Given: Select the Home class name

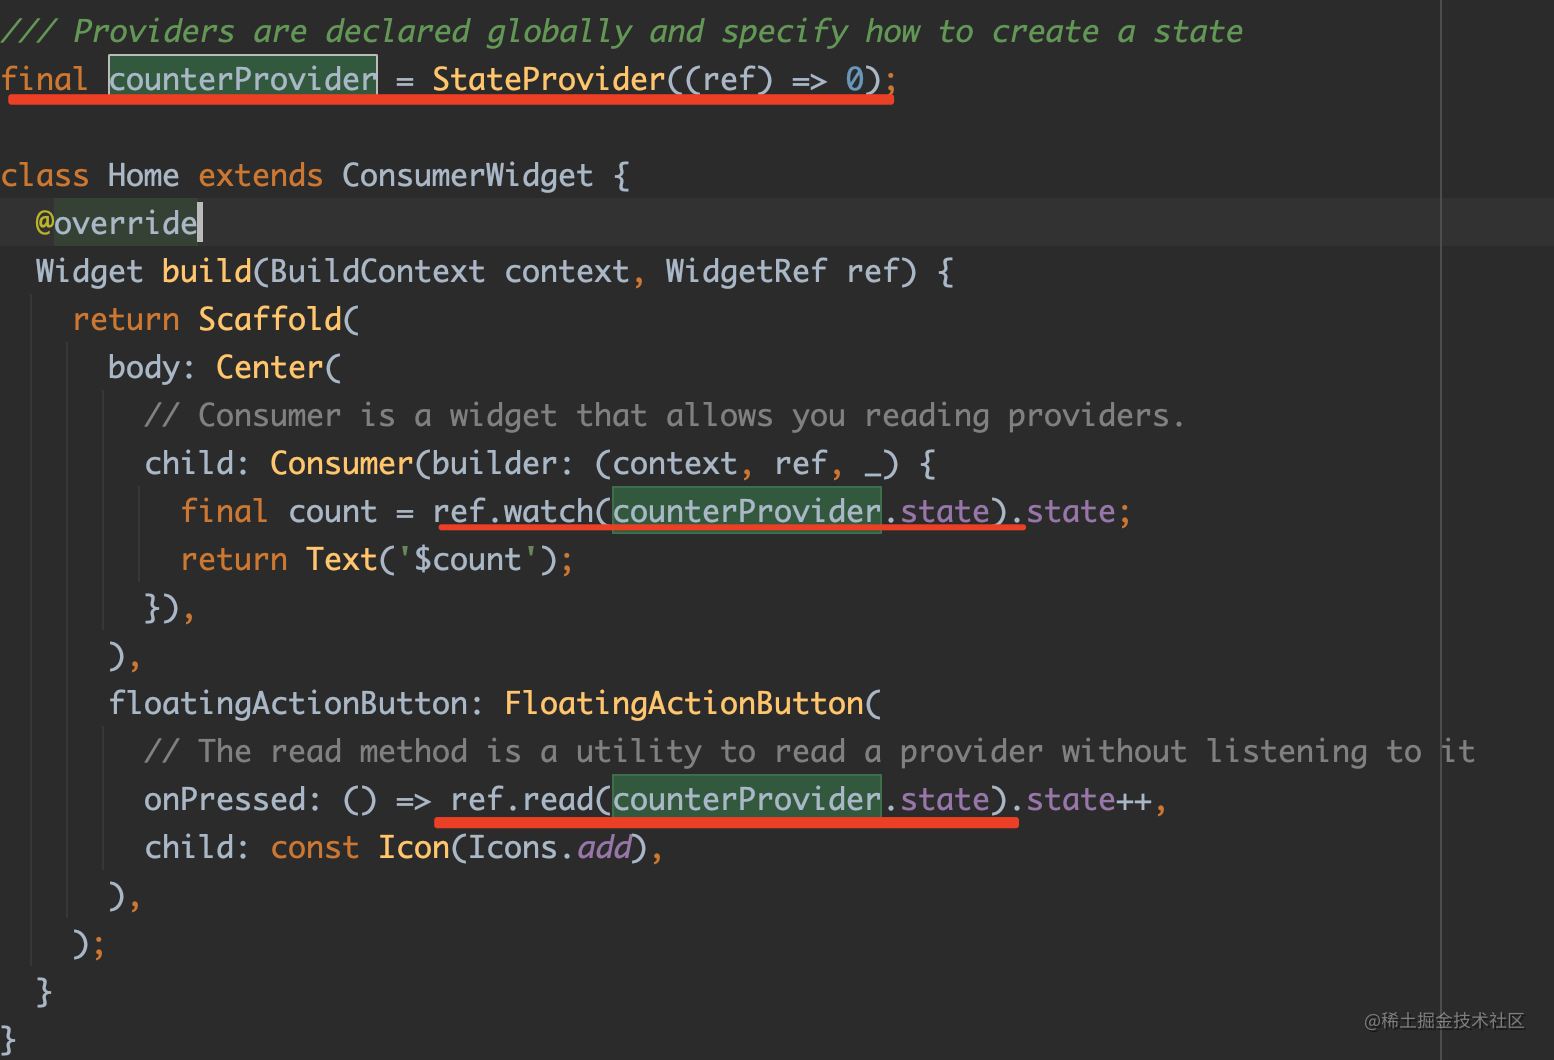Looking at the screenshot, I should pyautogui.click(x=143, y=175).
